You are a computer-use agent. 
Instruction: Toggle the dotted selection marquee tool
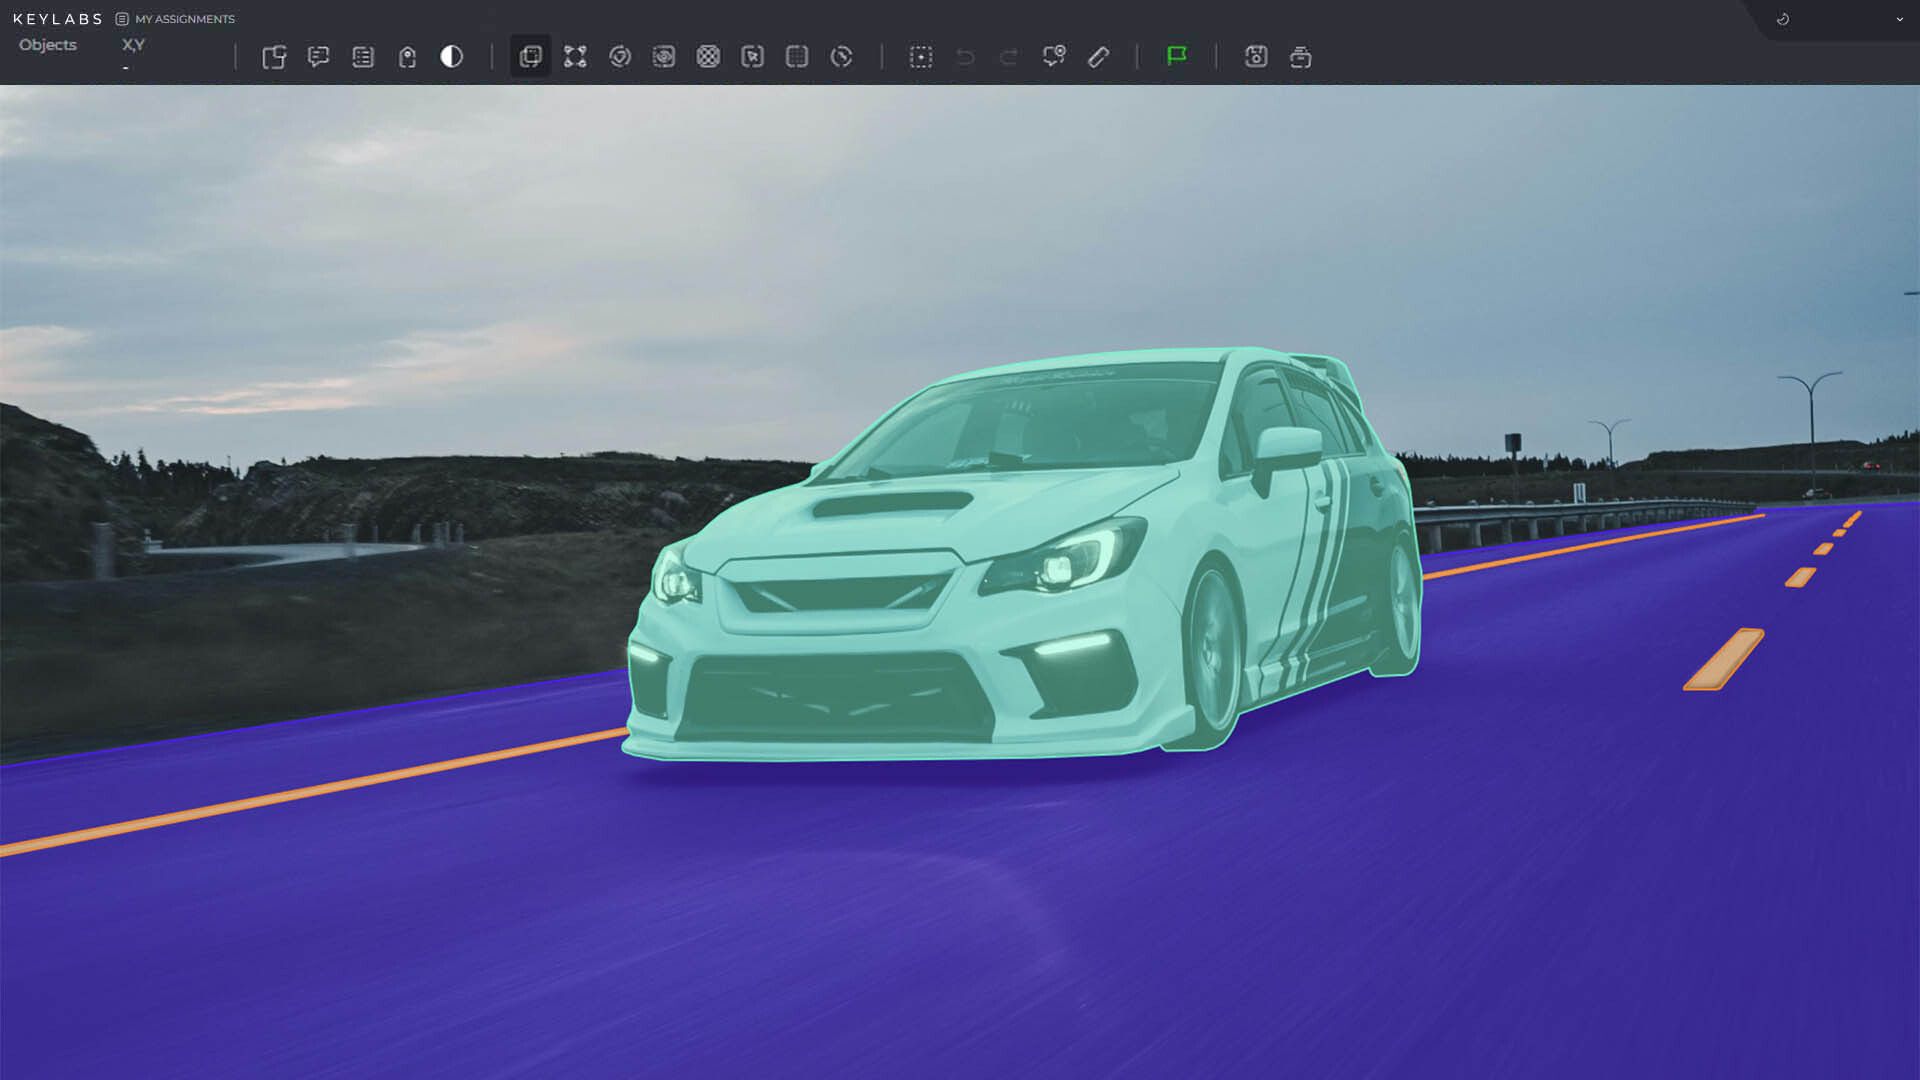[921, 57]
